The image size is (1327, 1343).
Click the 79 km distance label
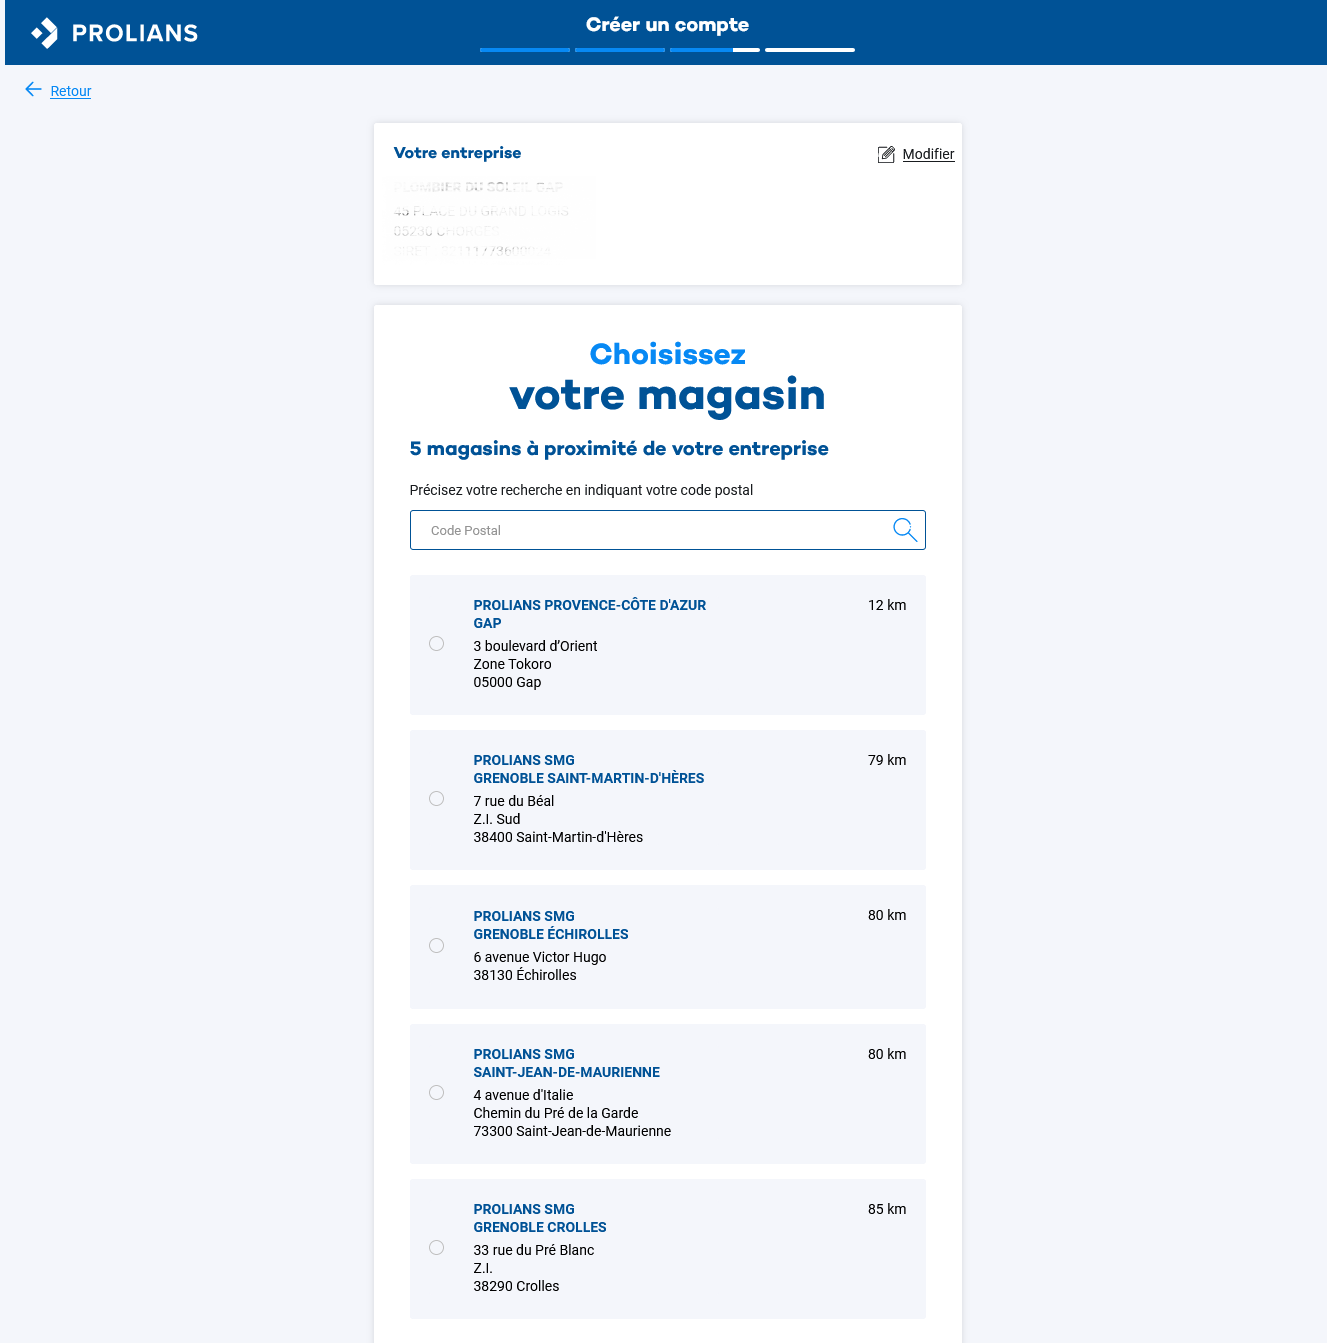click(887, 760)
